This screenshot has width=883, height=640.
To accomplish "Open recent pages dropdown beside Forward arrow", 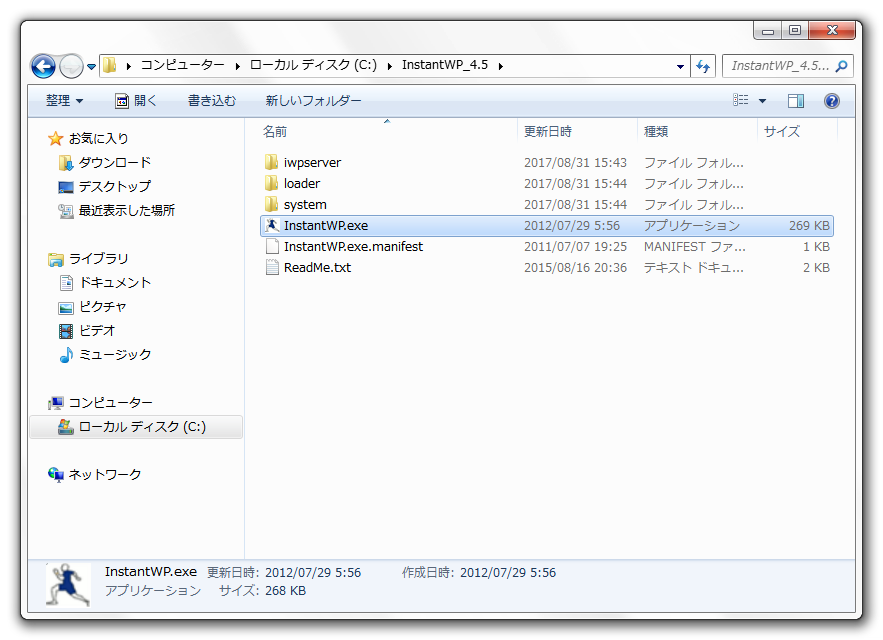I will pos(91,67).
